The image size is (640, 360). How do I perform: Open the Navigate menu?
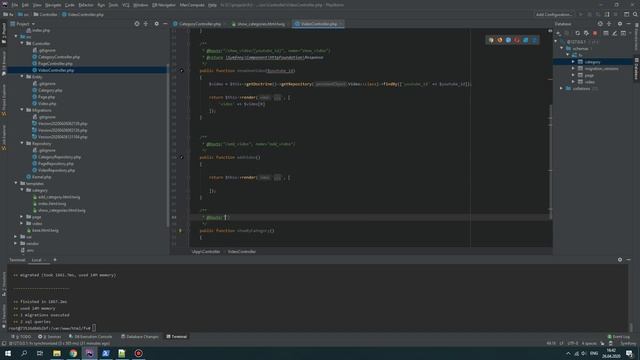click(53, 5)
